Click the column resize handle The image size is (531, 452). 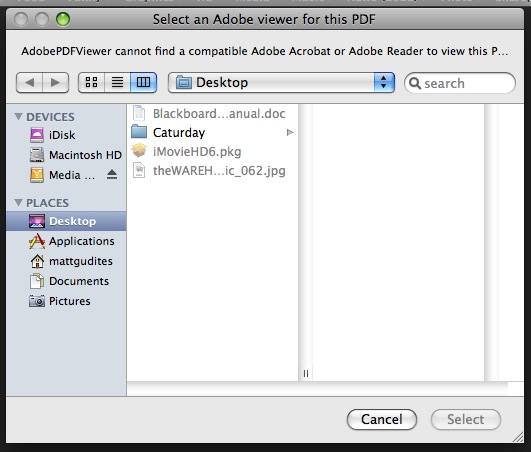point(306,373)
